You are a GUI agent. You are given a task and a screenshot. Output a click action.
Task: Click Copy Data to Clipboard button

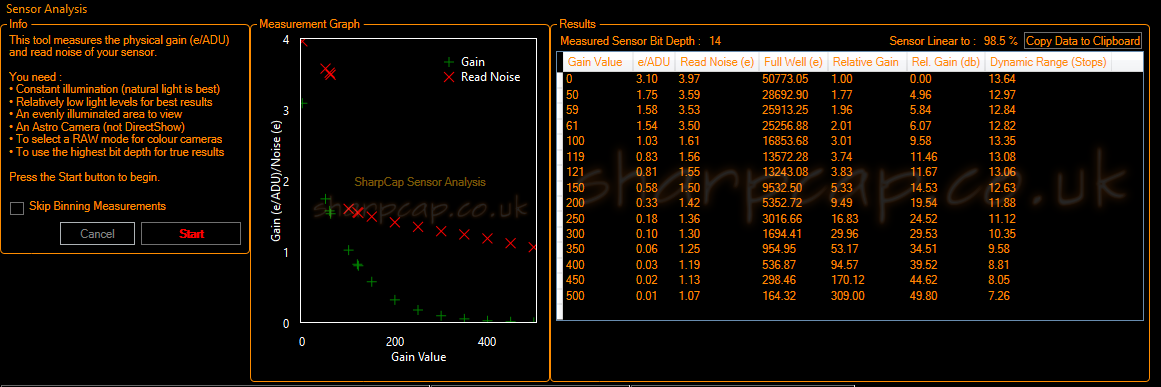point(1083,41)
